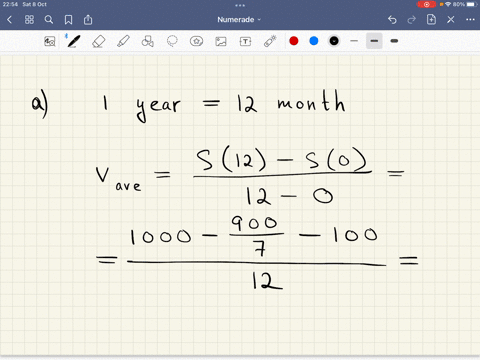Image resolution: width=480 pixels, height=360 pixels.
Task: Open the Elements sticker tool
Action: pos(196,41)
